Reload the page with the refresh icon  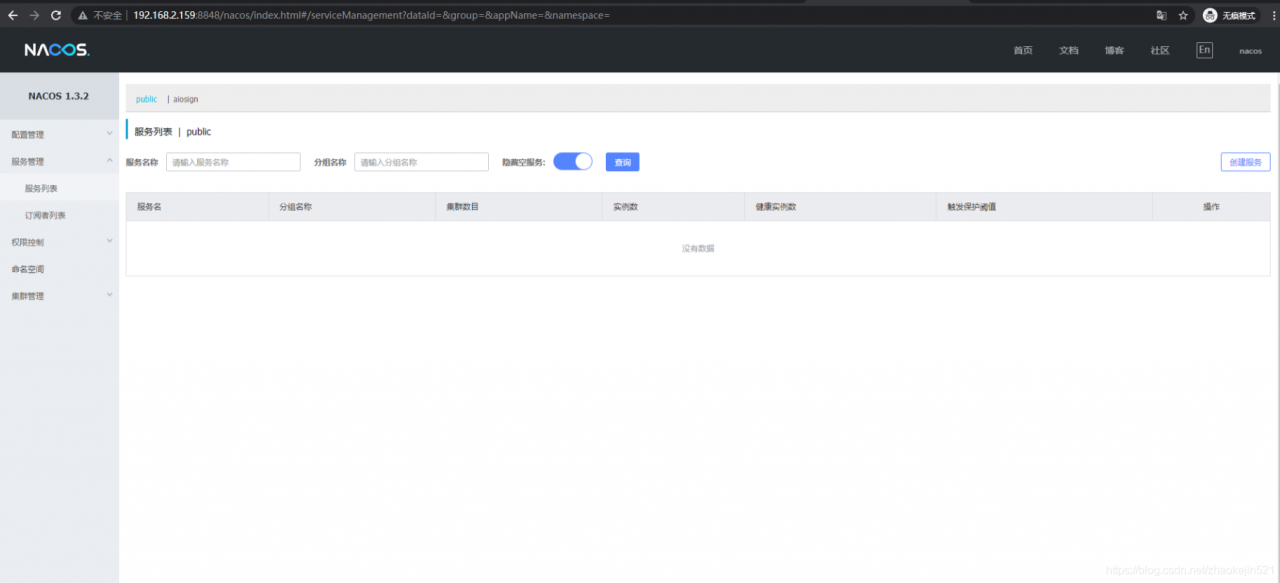[56, 15]
